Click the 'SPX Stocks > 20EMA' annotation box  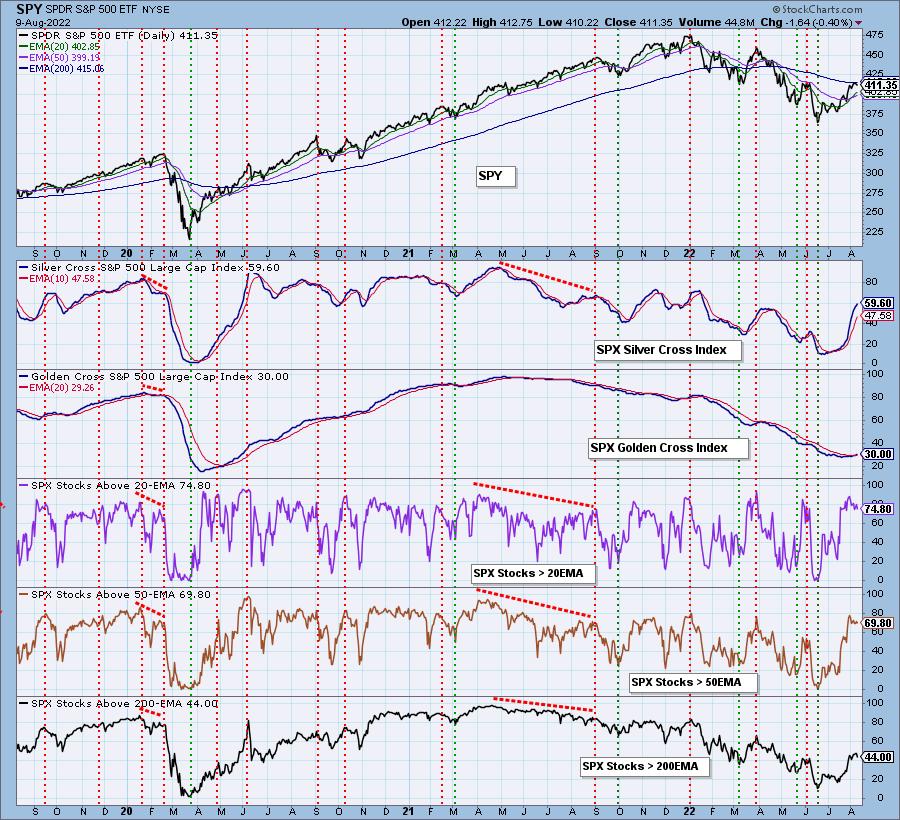[x=533, y=573]
